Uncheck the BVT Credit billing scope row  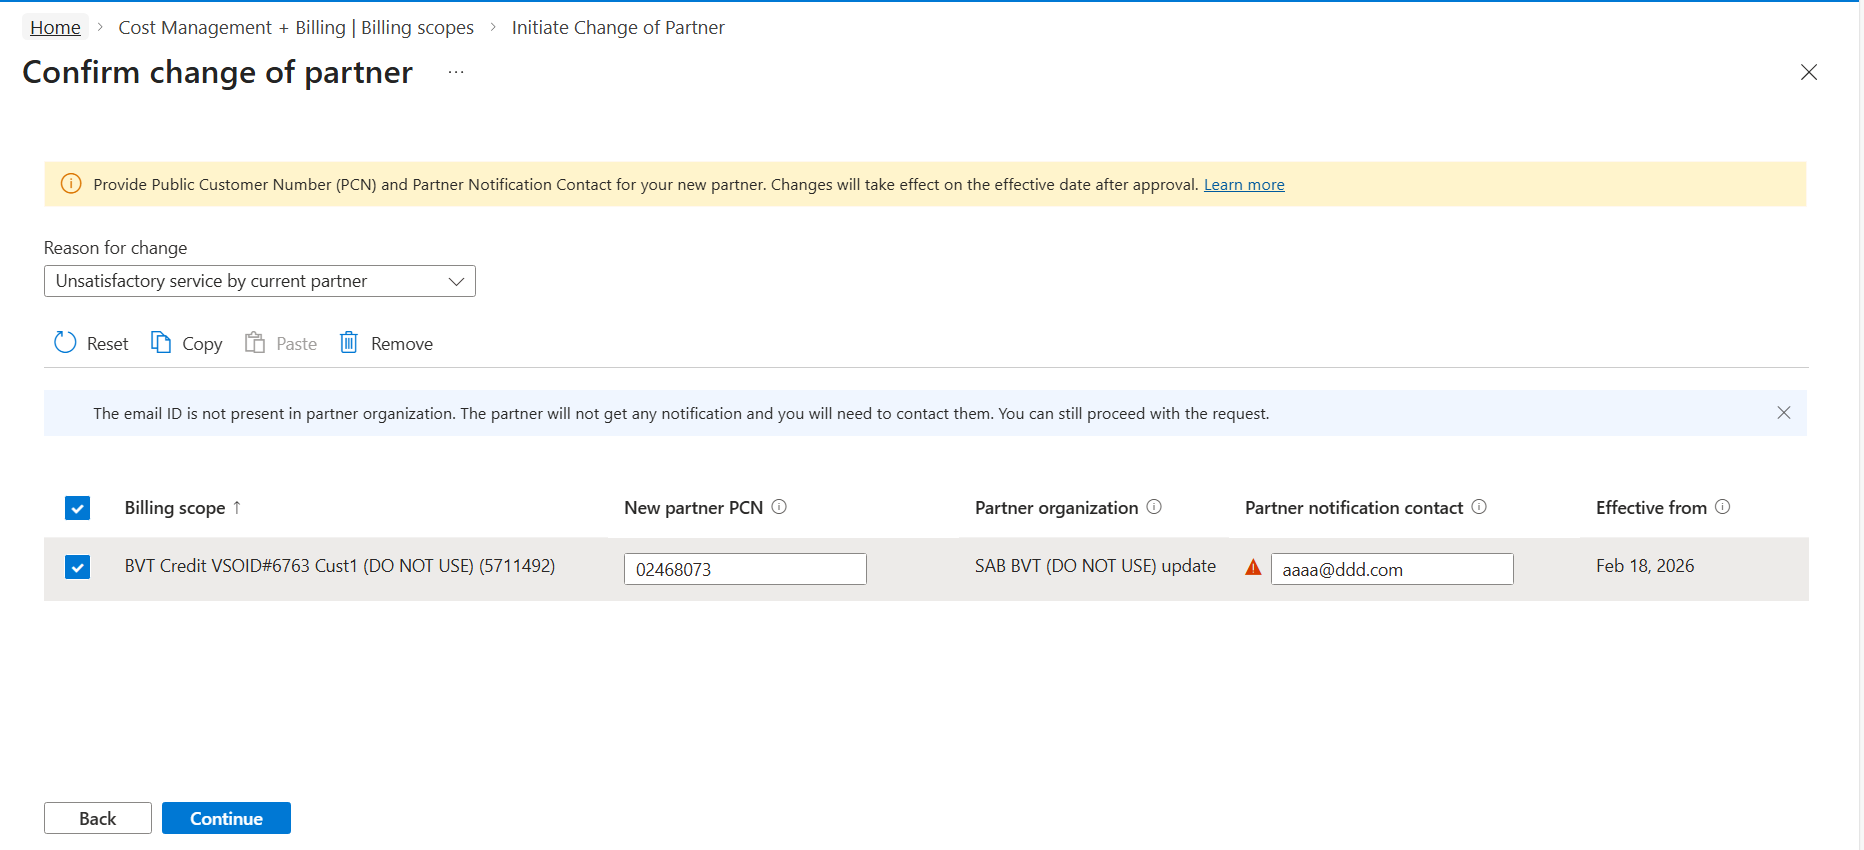point(77,567)
